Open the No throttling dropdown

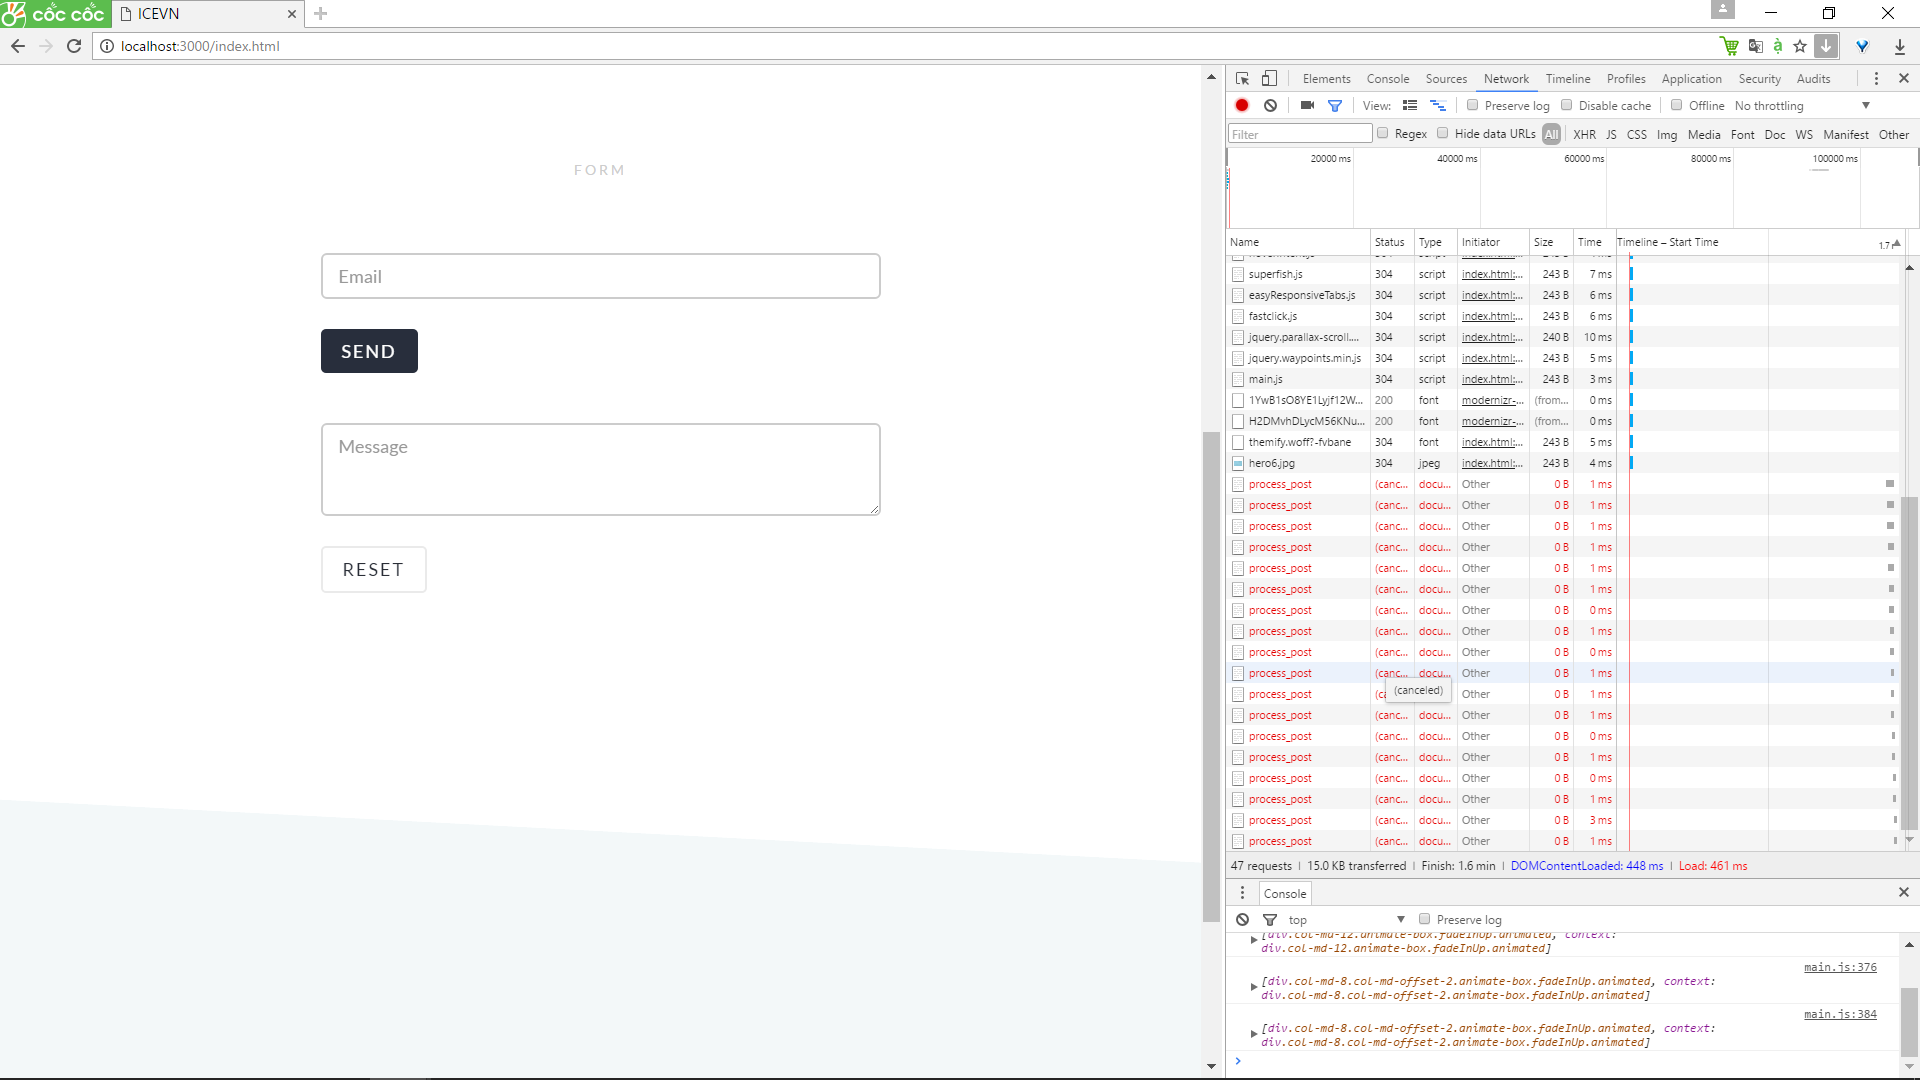point(1802,105)
